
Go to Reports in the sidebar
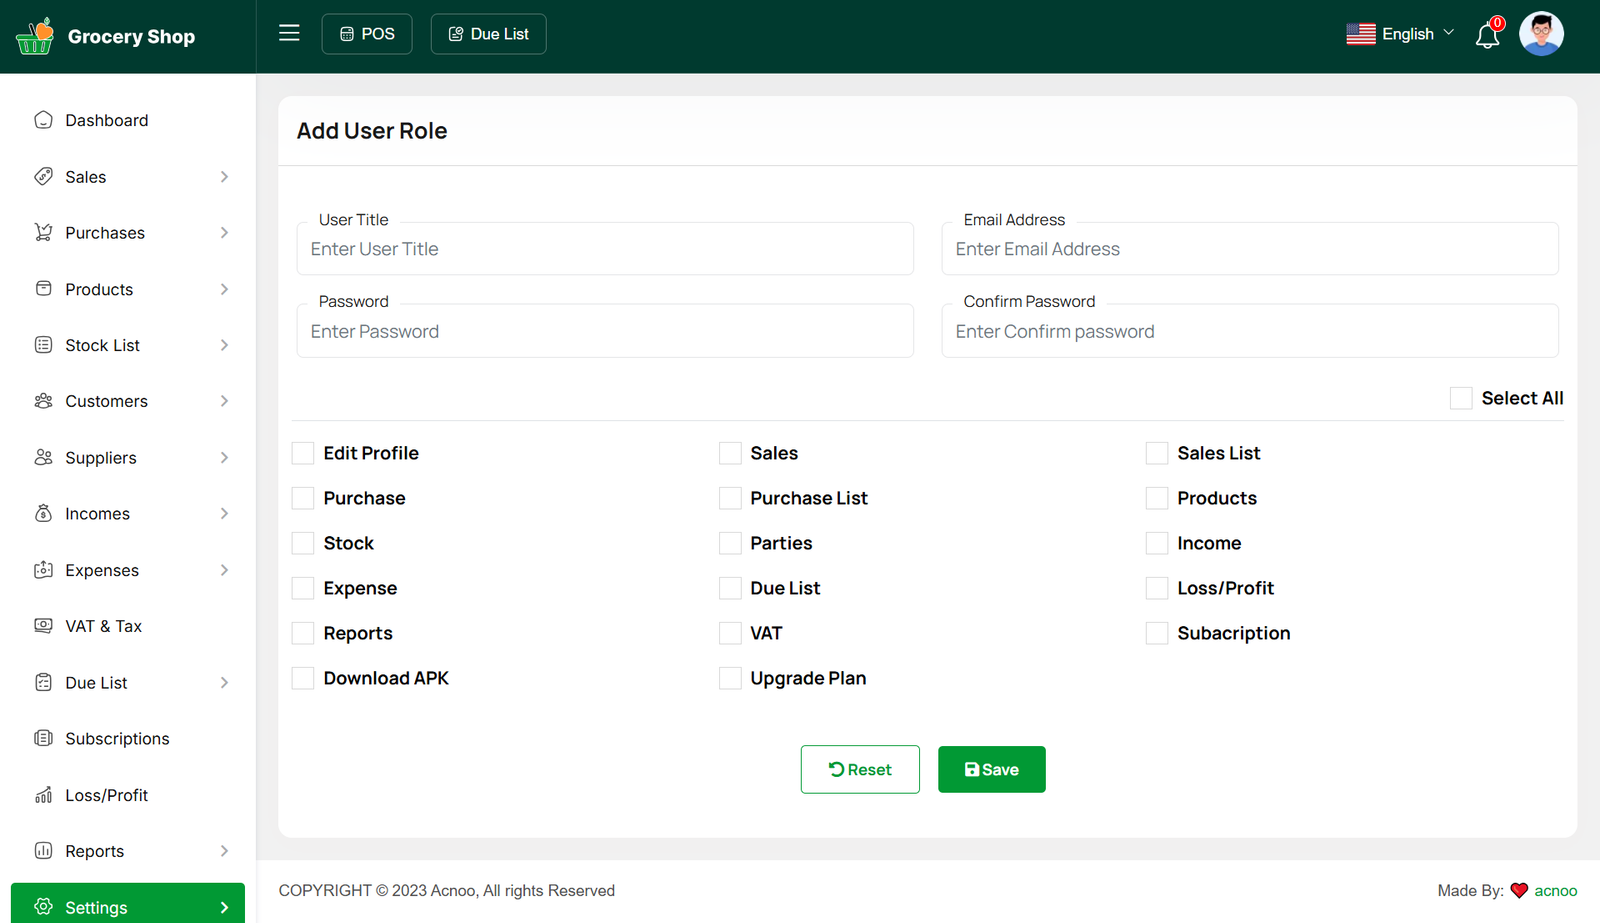(95, 851)
